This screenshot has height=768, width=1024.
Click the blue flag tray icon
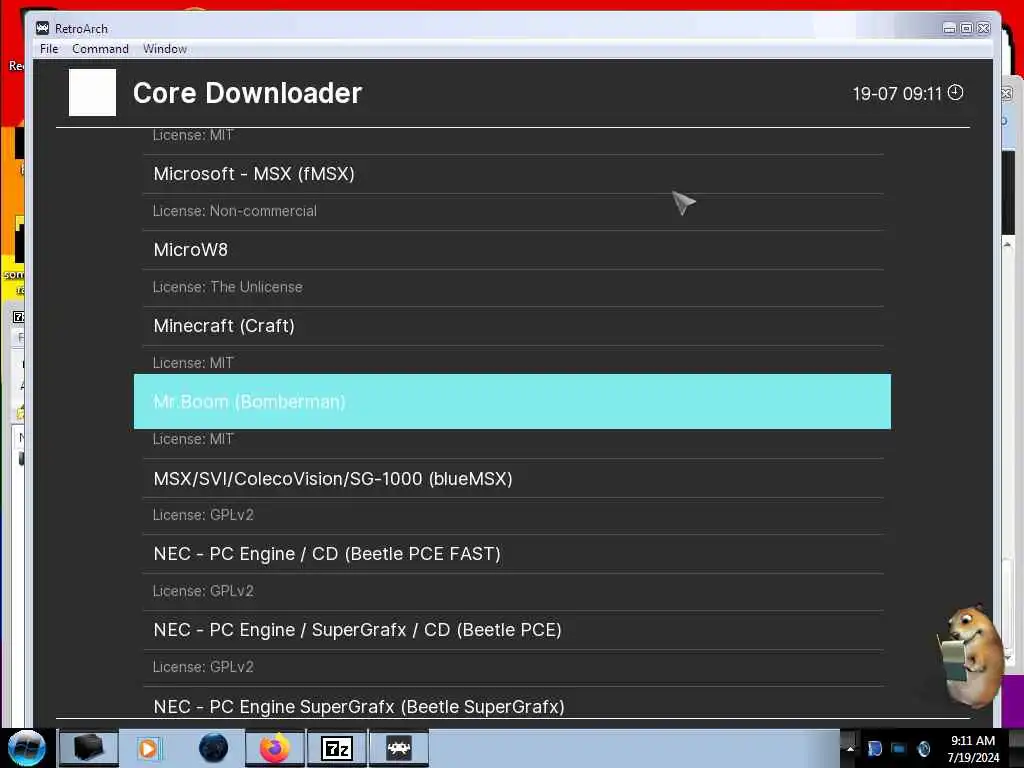[x=875, y=748]
